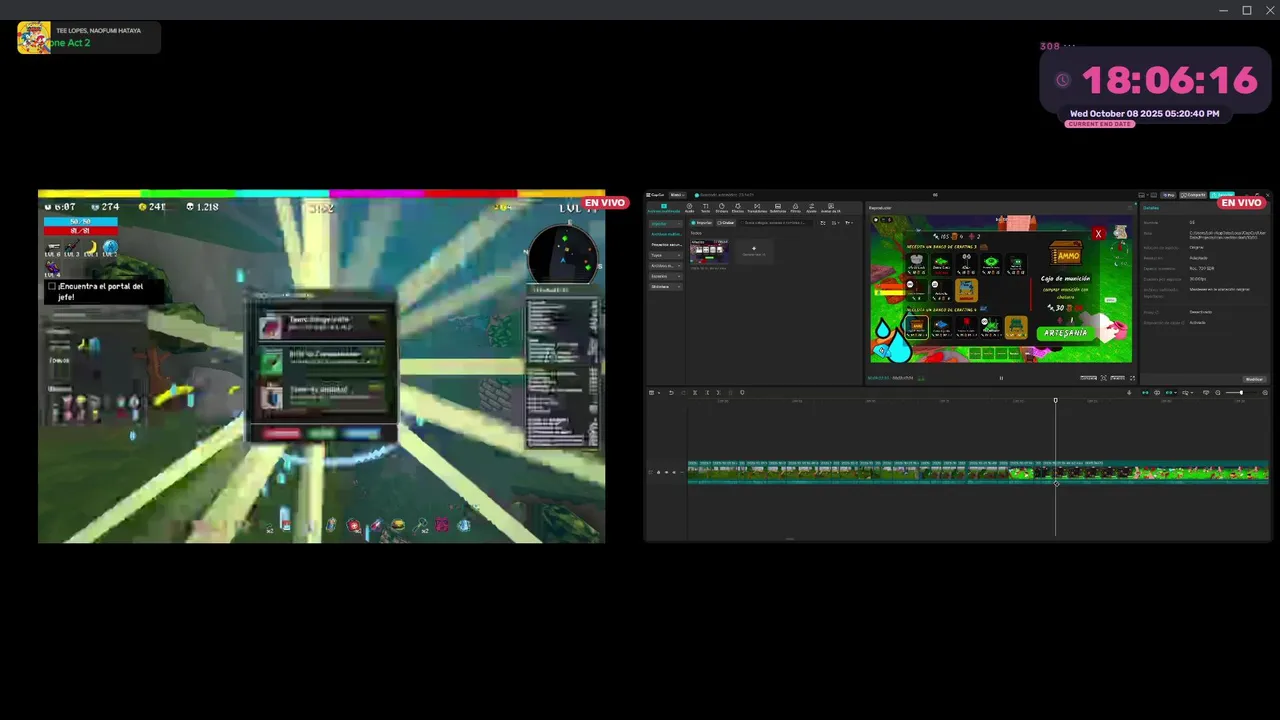1280x720 pixels.
Task: Click the Sonic Mania album art
Action: tap(34, 37)
